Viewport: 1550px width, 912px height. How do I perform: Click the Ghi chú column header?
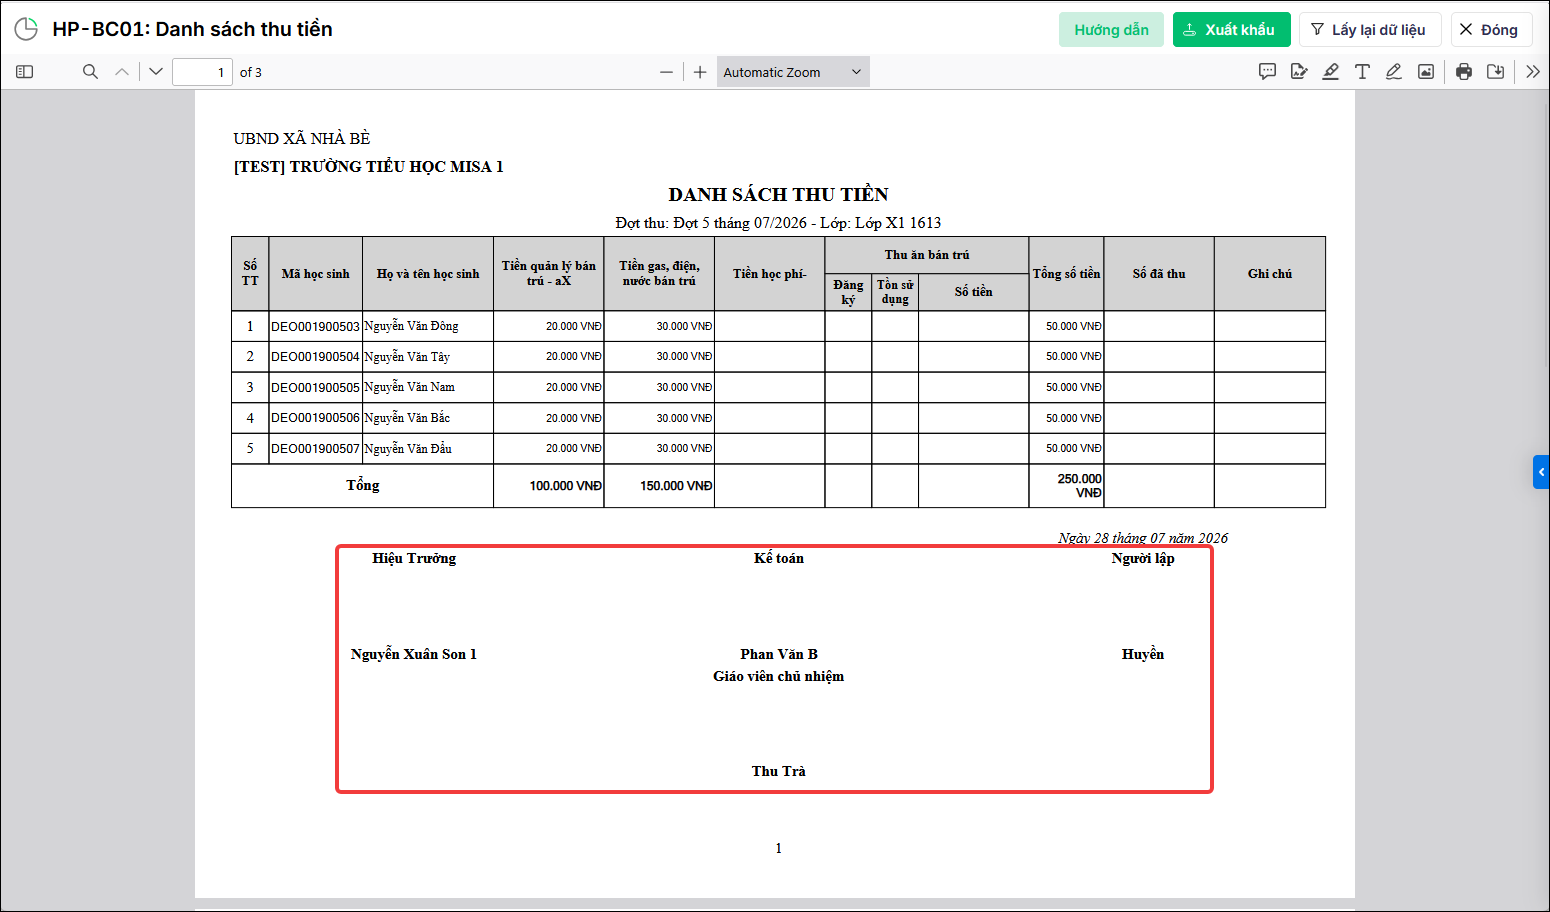coord(1270,274)
